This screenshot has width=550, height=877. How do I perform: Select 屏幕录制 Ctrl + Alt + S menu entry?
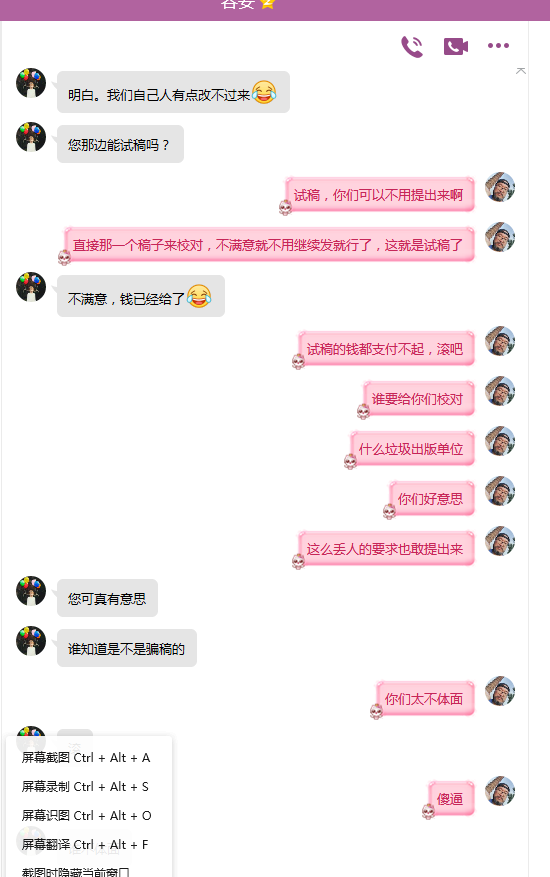pos(86,787)
